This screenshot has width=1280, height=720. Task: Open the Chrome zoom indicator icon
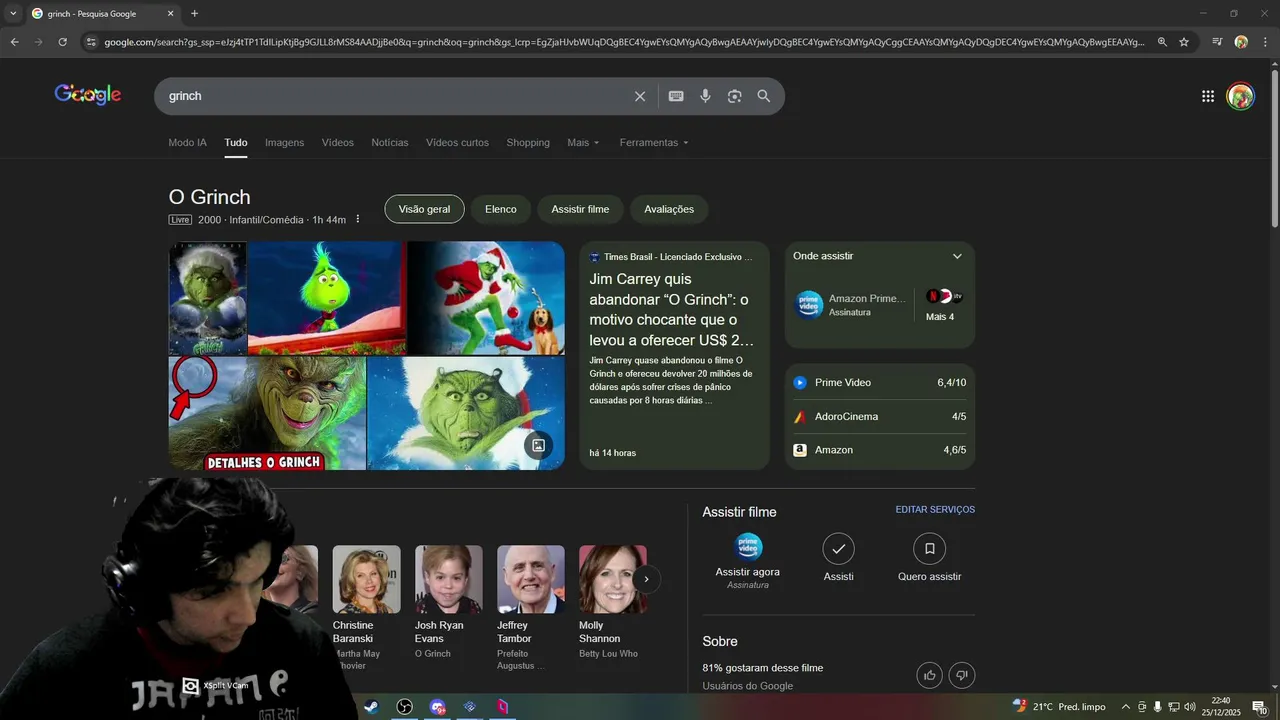(x=1162, y=42)
